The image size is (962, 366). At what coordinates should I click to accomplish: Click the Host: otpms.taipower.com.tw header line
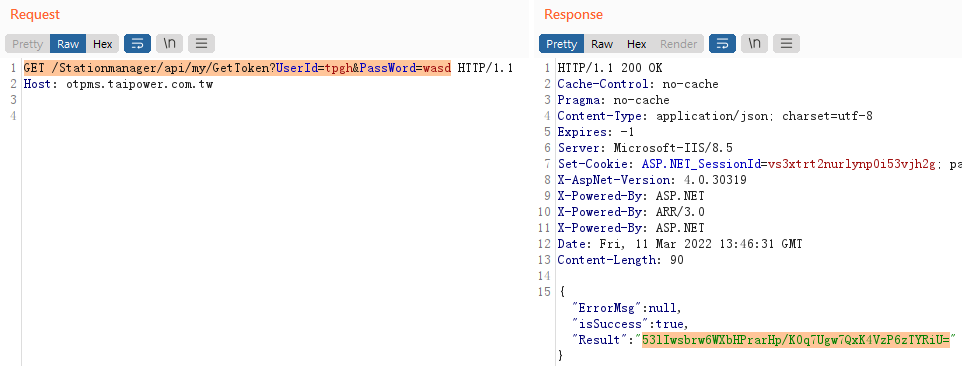118,84
